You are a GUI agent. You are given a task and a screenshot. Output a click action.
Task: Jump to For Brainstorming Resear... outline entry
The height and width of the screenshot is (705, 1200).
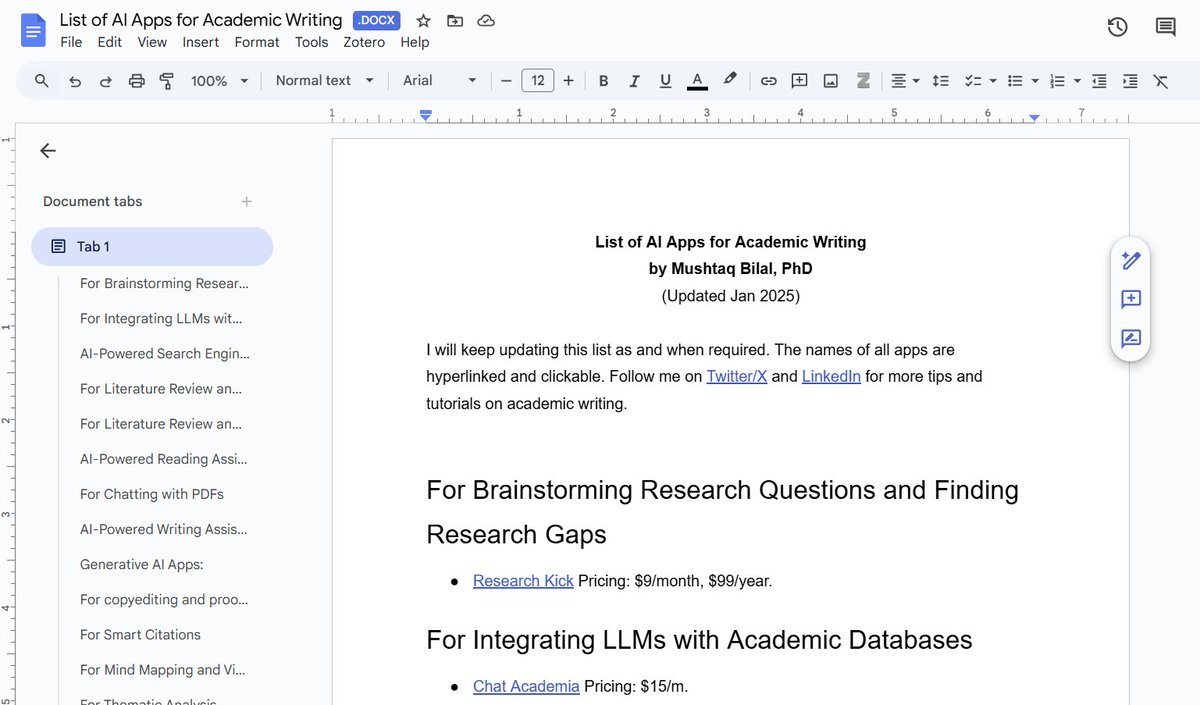(x=164, y=283)
